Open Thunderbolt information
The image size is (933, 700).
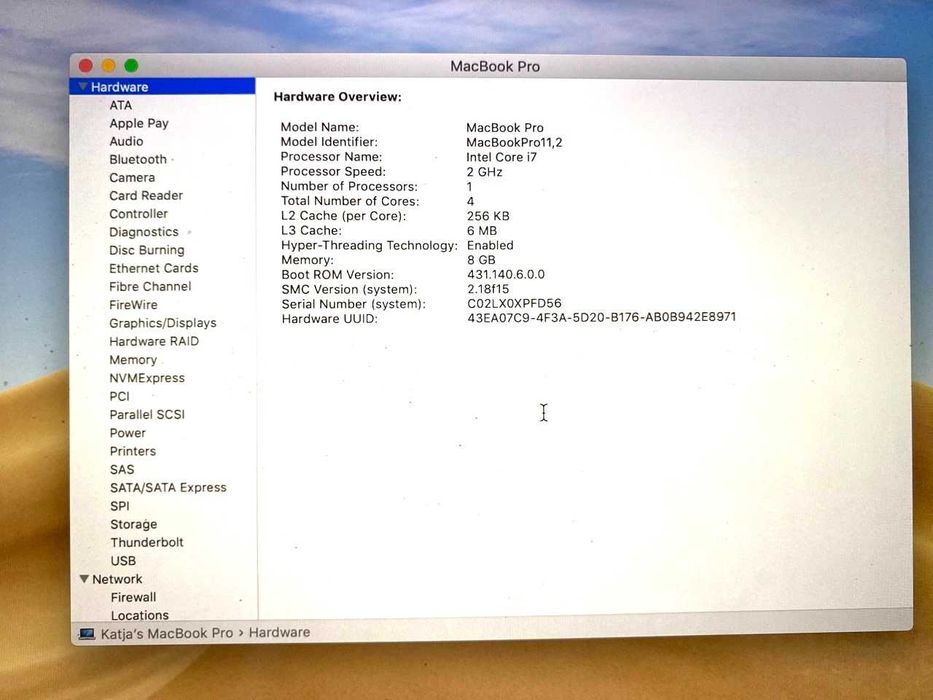(147, 542)
